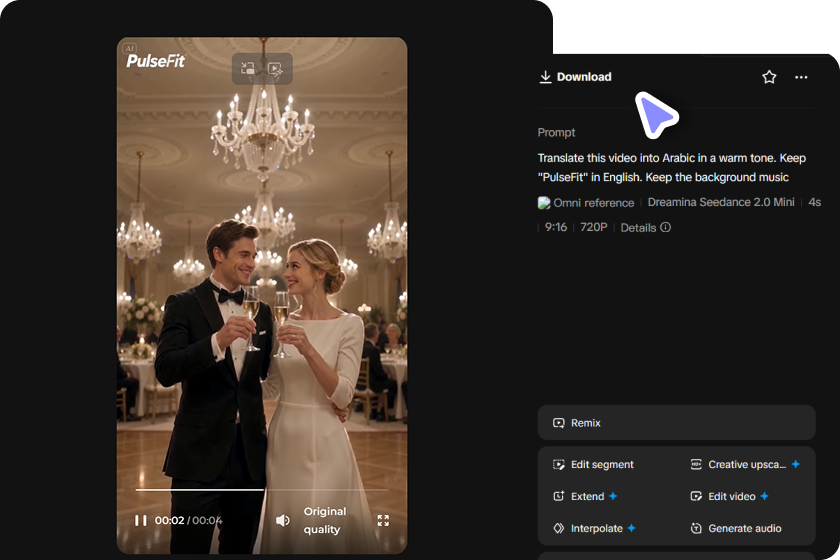Click the download arrow icon
Viewport: 840px width, 560px height.
point(545,77)
